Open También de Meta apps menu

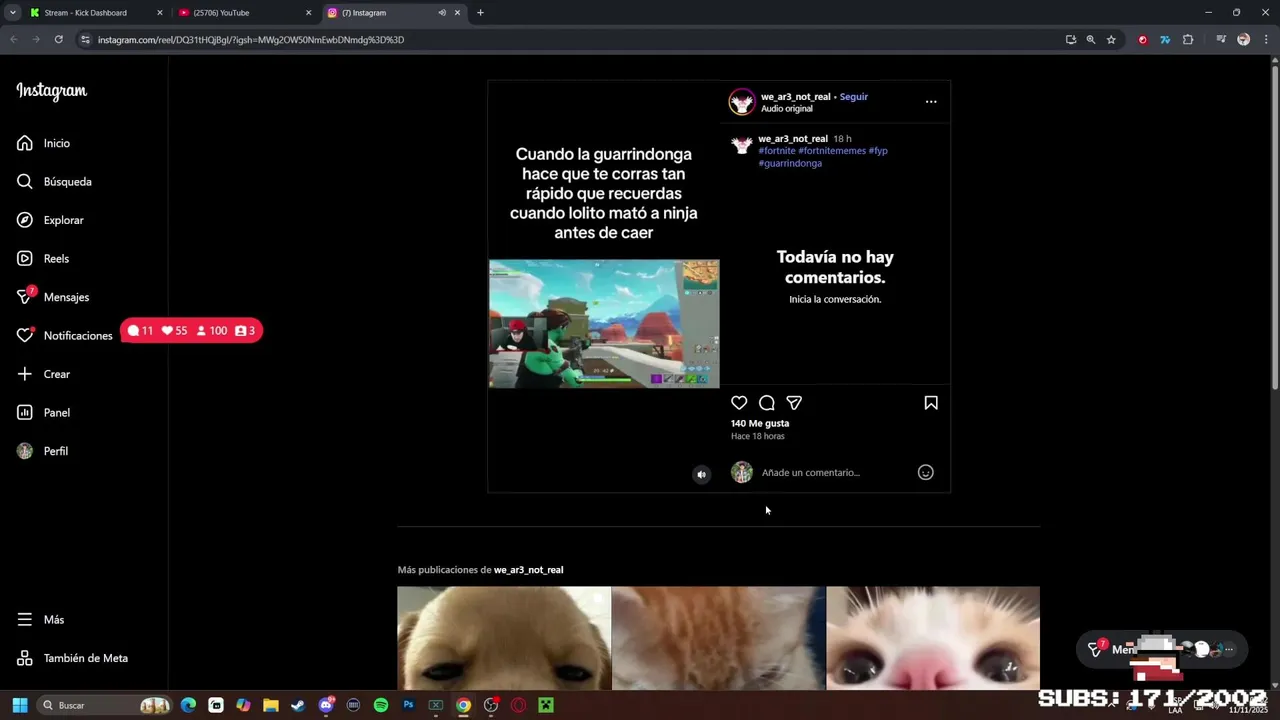[72, 658]
